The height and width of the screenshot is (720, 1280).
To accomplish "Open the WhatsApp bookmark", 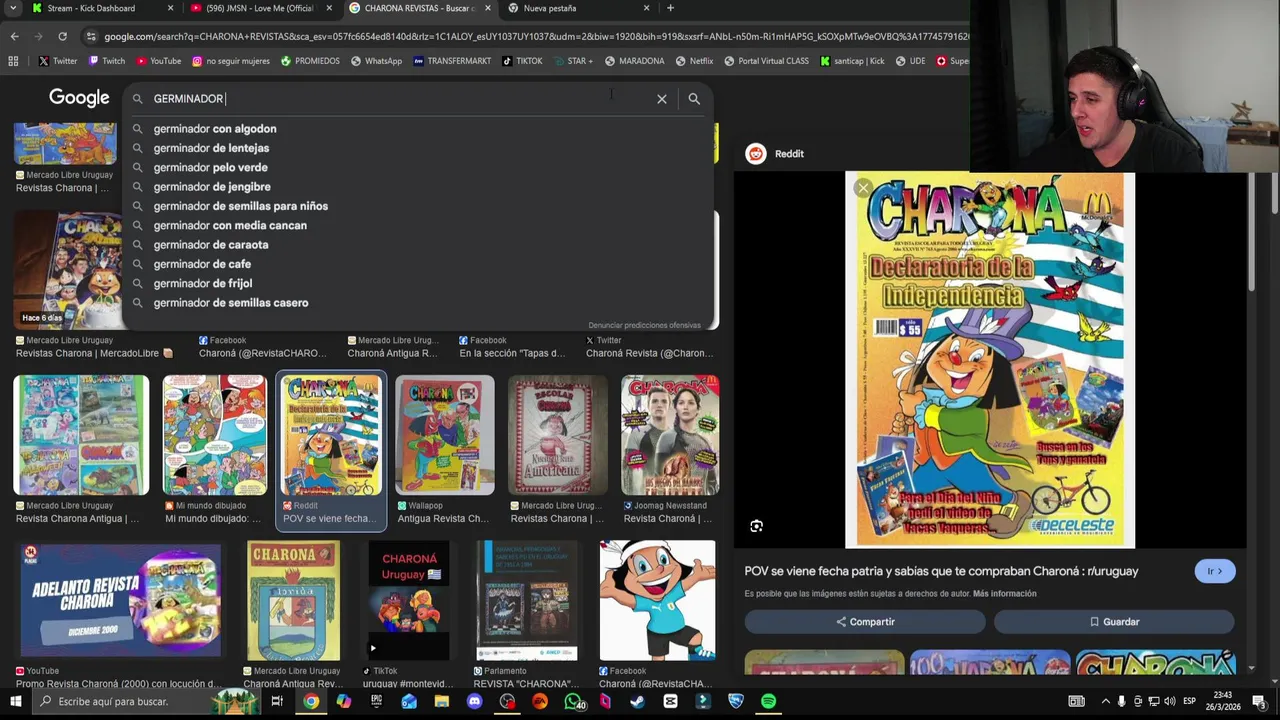I will click(x=376, y=61).
